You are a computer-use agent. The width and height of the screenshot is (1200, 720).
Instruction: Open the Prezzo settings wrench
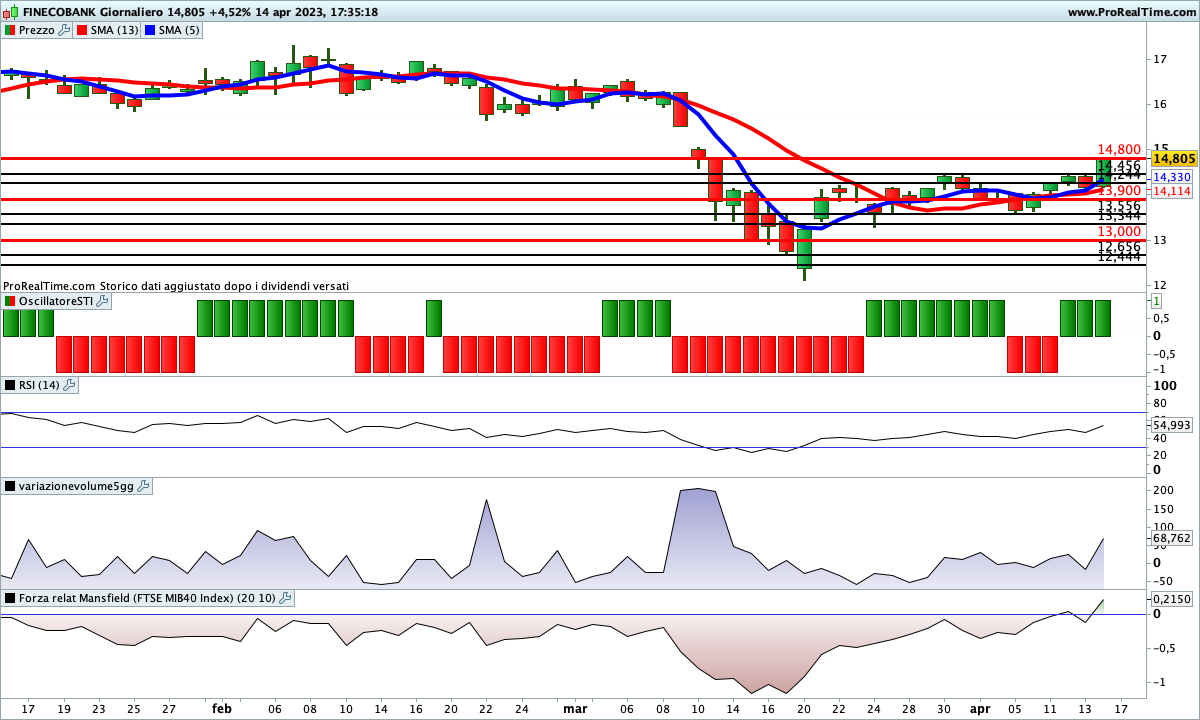65,30
